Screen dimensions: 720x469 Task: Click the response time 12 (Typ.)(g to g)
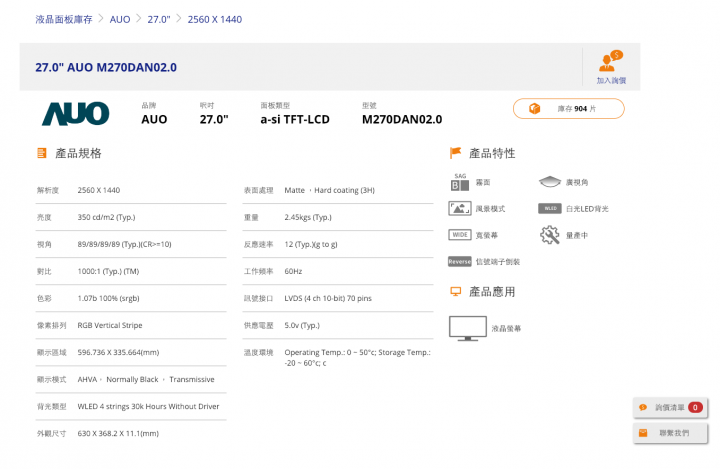pyautogui.click(x=311, y=244)
